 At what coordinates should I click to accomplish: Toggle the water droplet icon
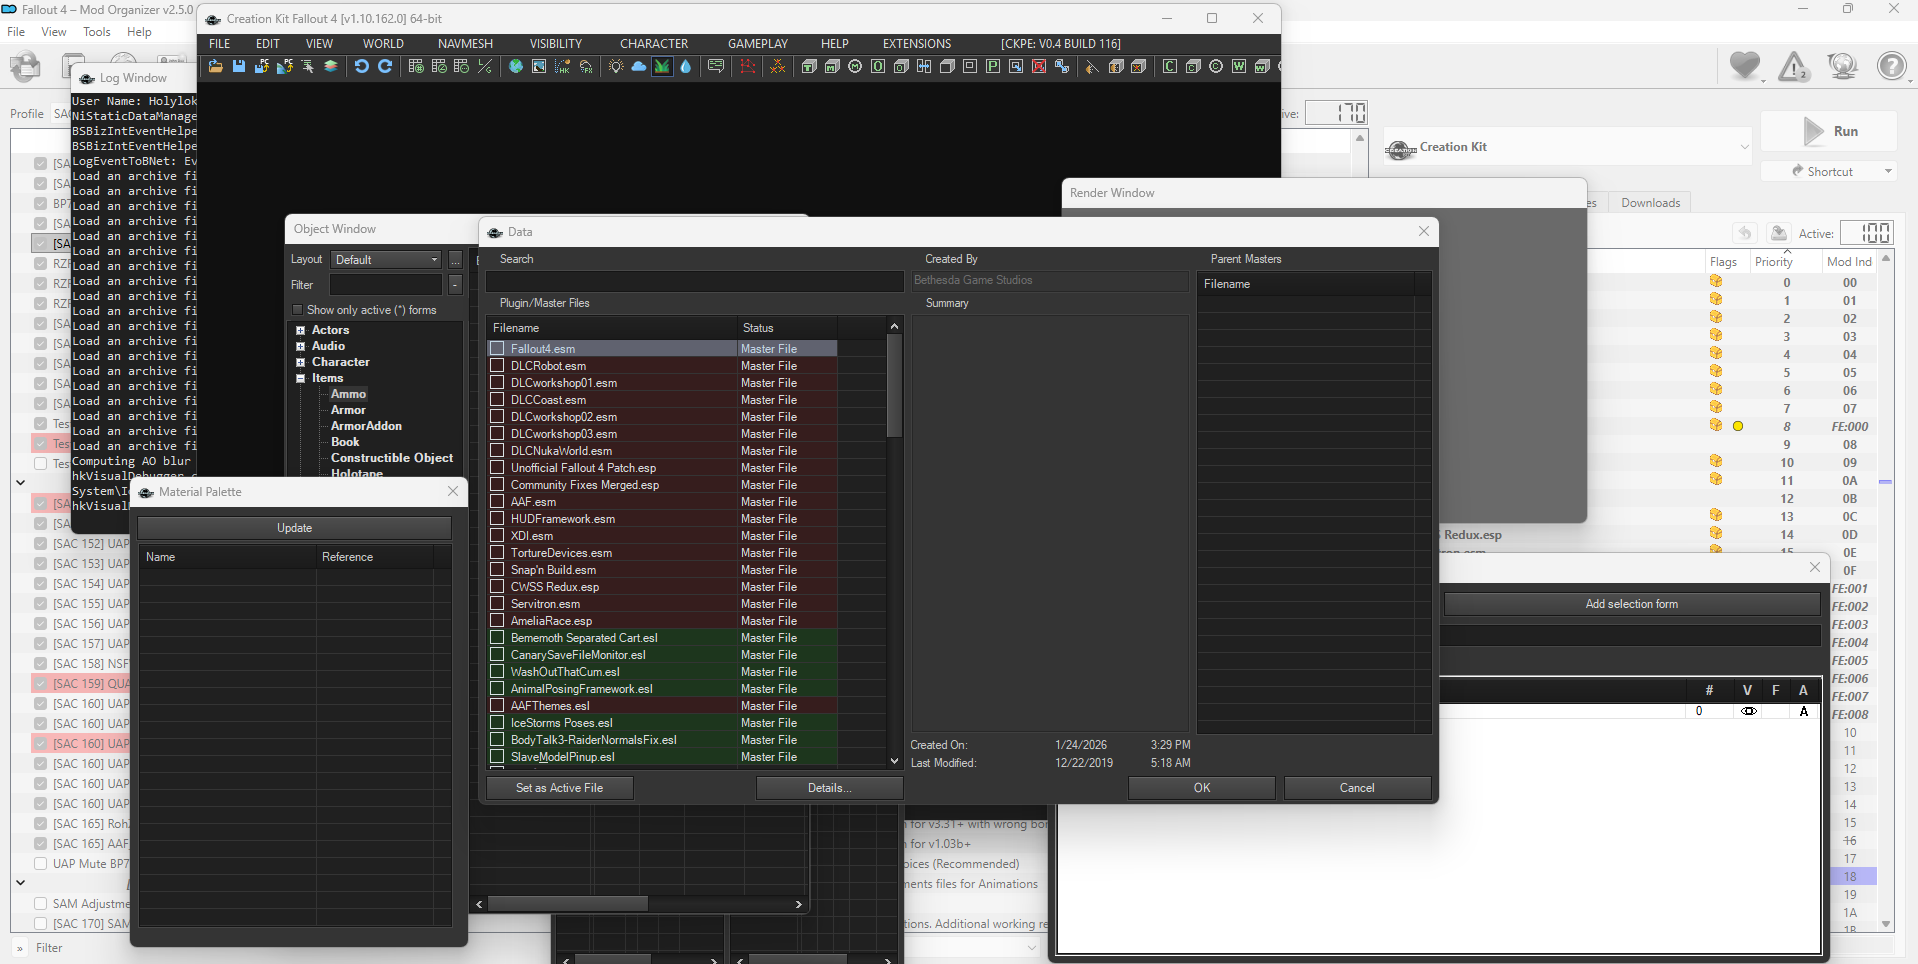[x=686, y=66]
